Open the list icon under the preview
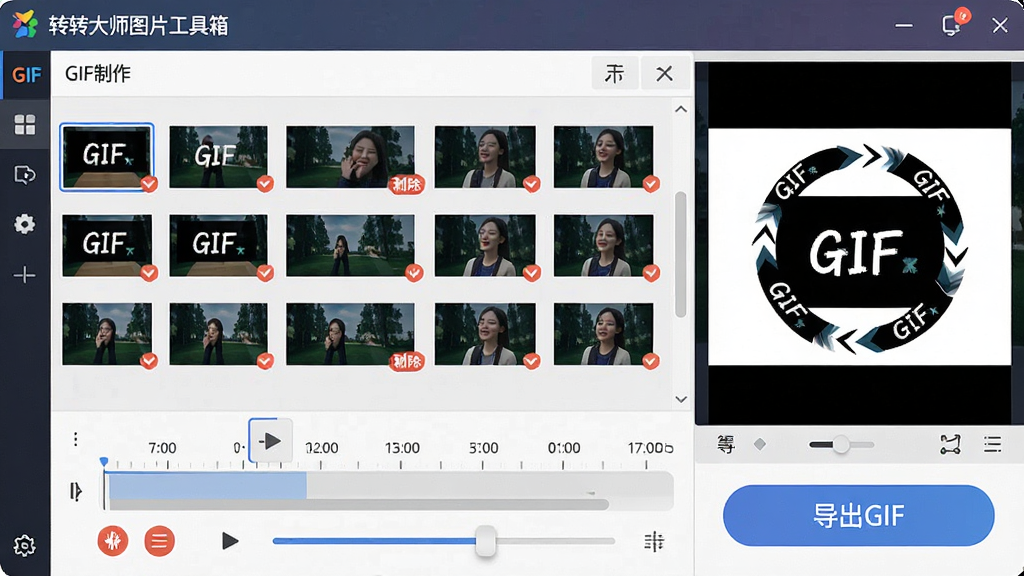 click(993, 445)
